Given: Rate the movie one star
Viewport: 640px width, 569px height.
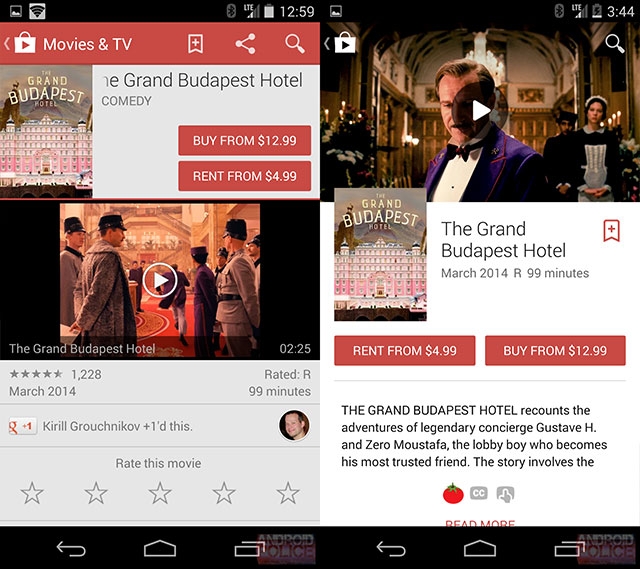Looking at the screenshot, I should tap(32, 493).
